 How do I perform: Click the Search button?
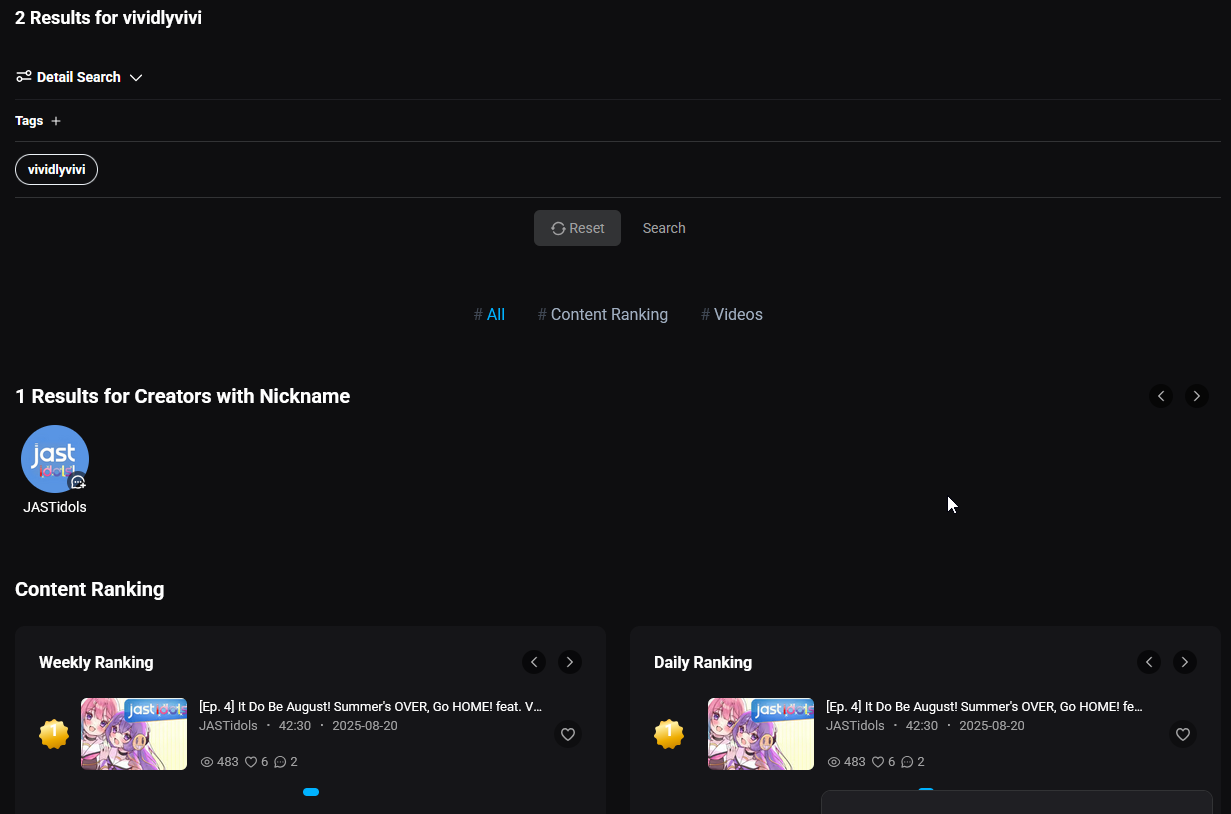(x=664, y=228)
